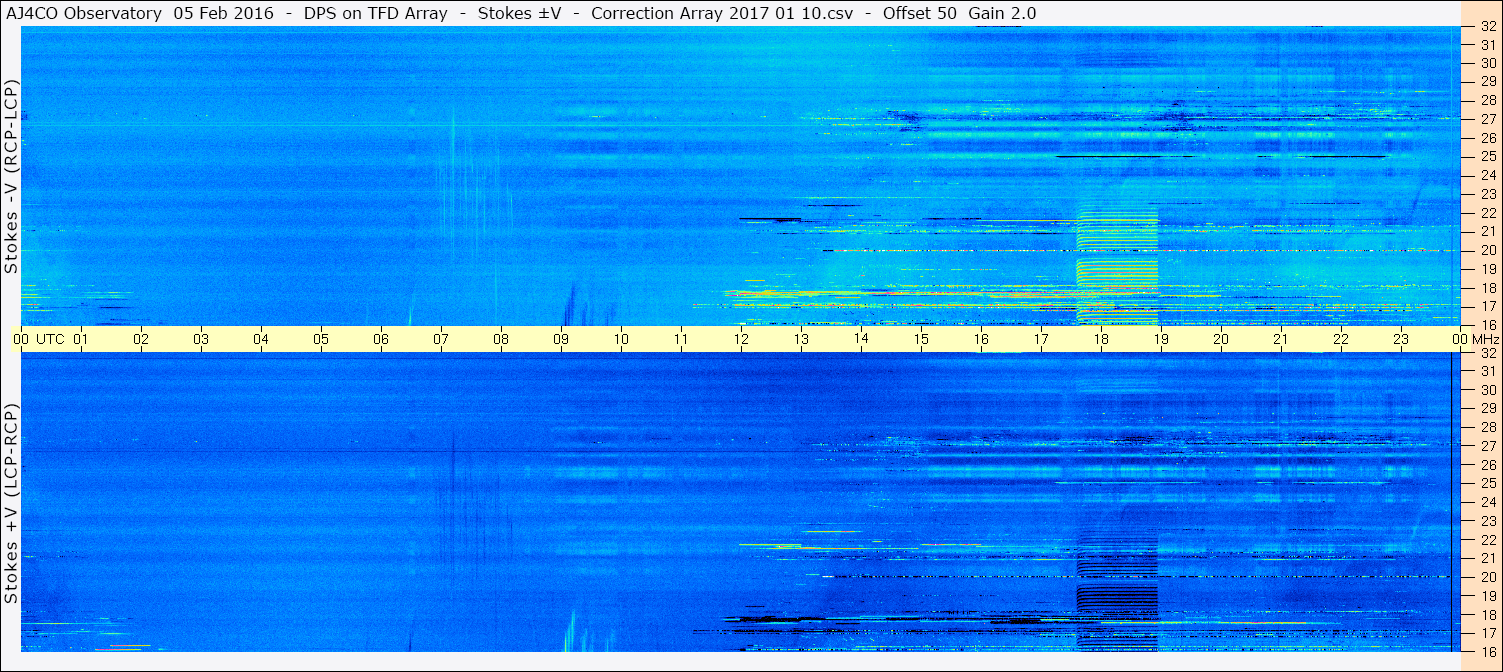The height and width of the screenshot is (672, 1503).
Task: Click the "Stokes ±V" header text
Action: [518, 13]
